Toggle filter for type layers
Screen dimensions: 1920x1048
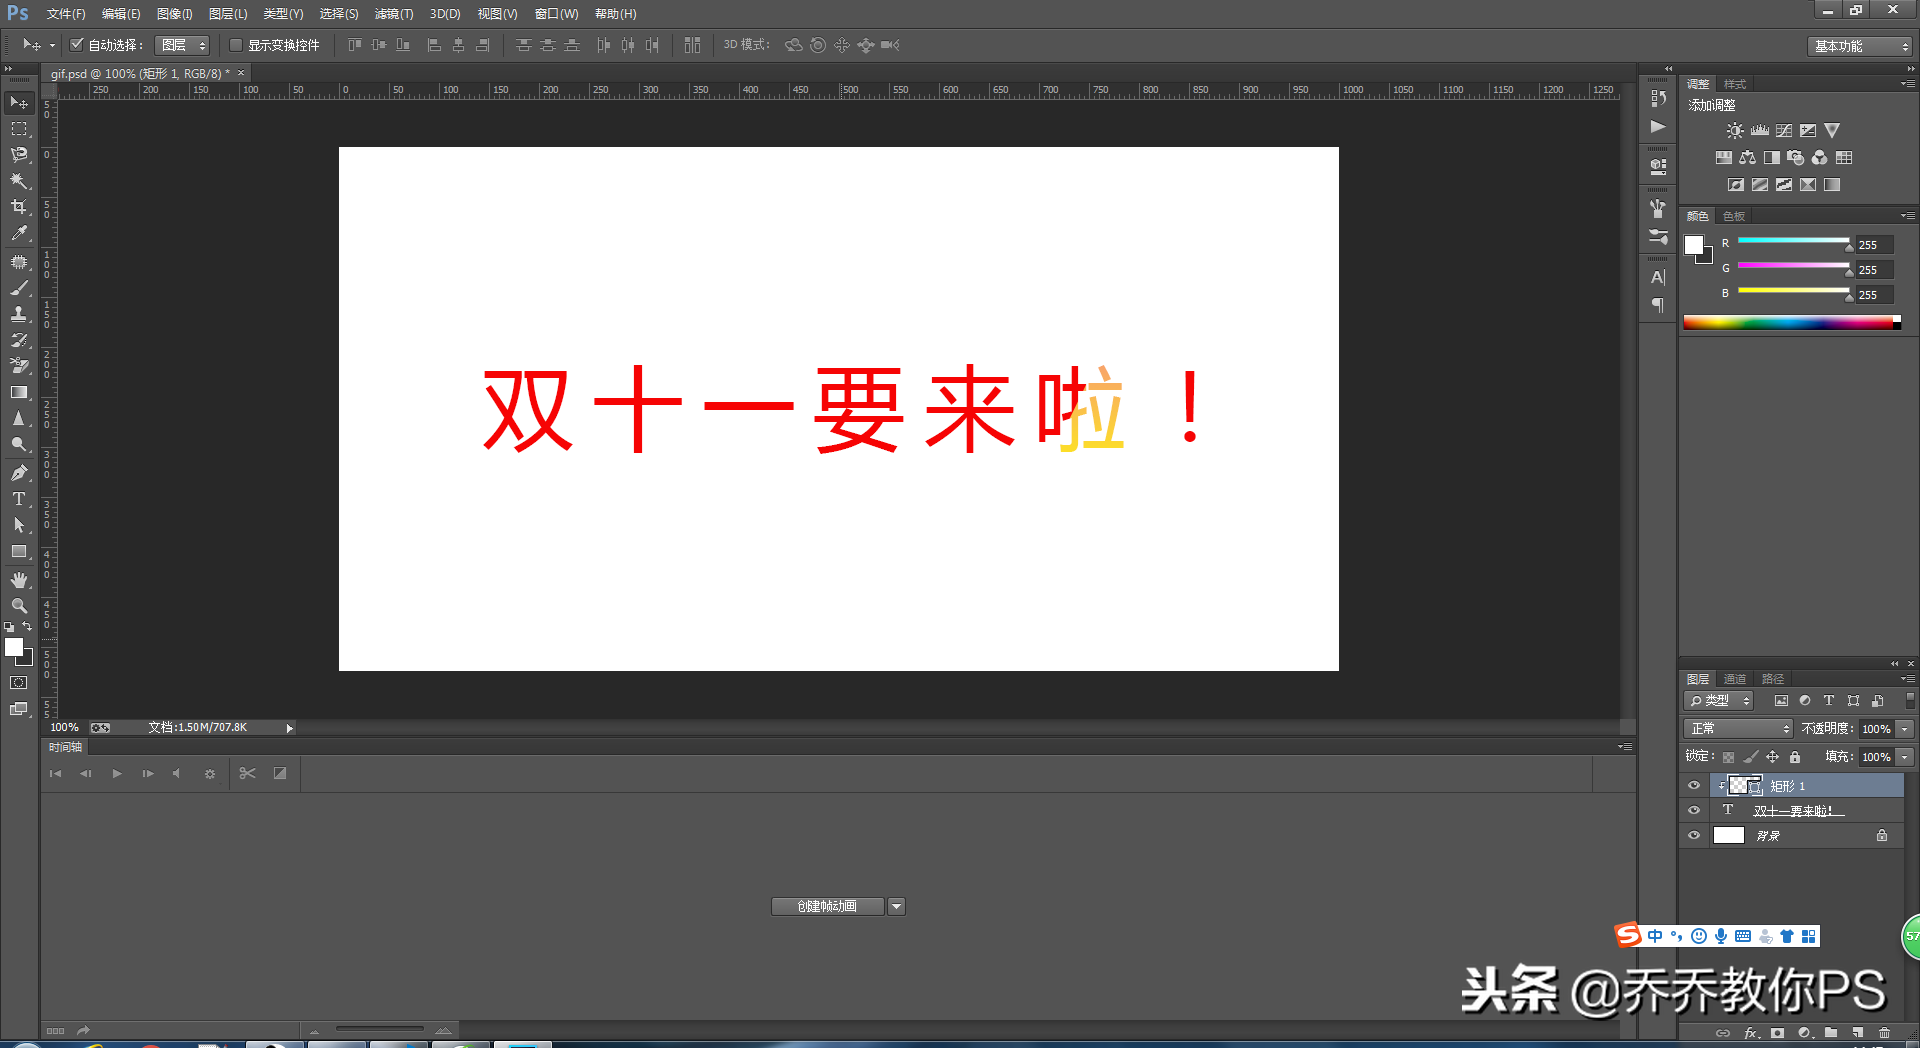click(x=1829, y=701)
